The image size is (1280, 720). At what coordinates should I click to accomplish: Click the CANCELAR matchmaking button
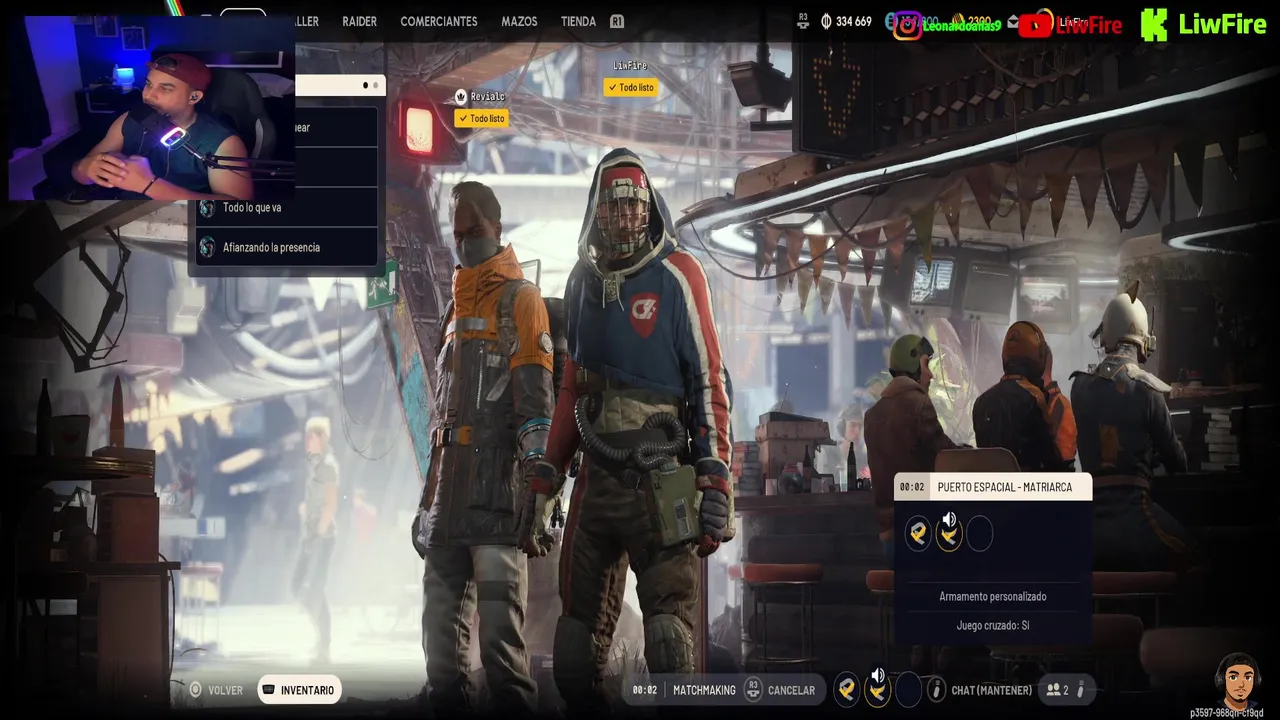coord(790,690)
